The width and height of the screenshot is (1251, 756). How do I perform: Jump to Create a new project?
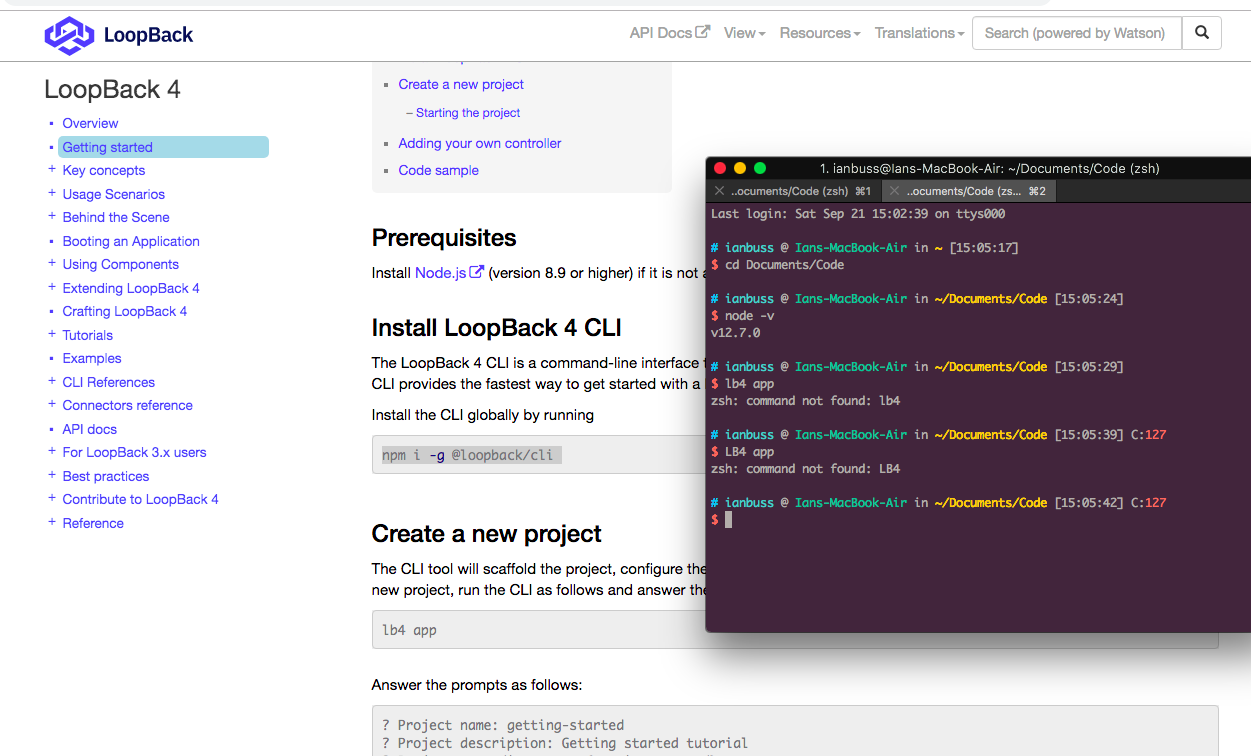tap(461, 84)
